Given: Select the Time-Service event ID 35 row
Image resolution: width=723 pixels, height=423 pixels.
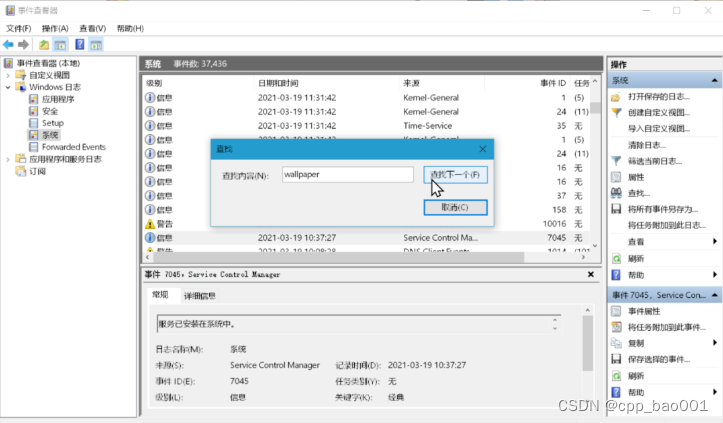Looking at the screenshot, I should pyautogui.click(x=367, y=125).
